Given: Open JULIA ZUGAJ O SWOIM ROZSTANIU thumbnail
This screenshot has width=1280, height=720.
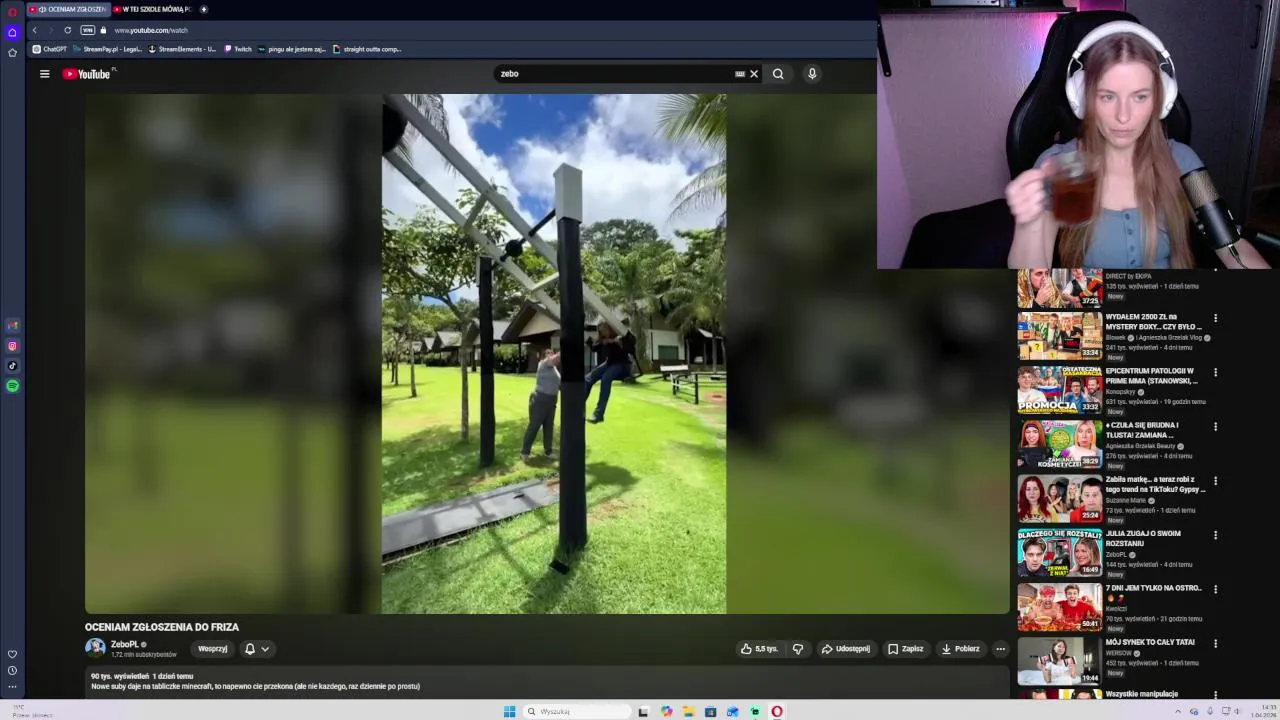Looking at the screenshot, I should (x=1059, y=553).
